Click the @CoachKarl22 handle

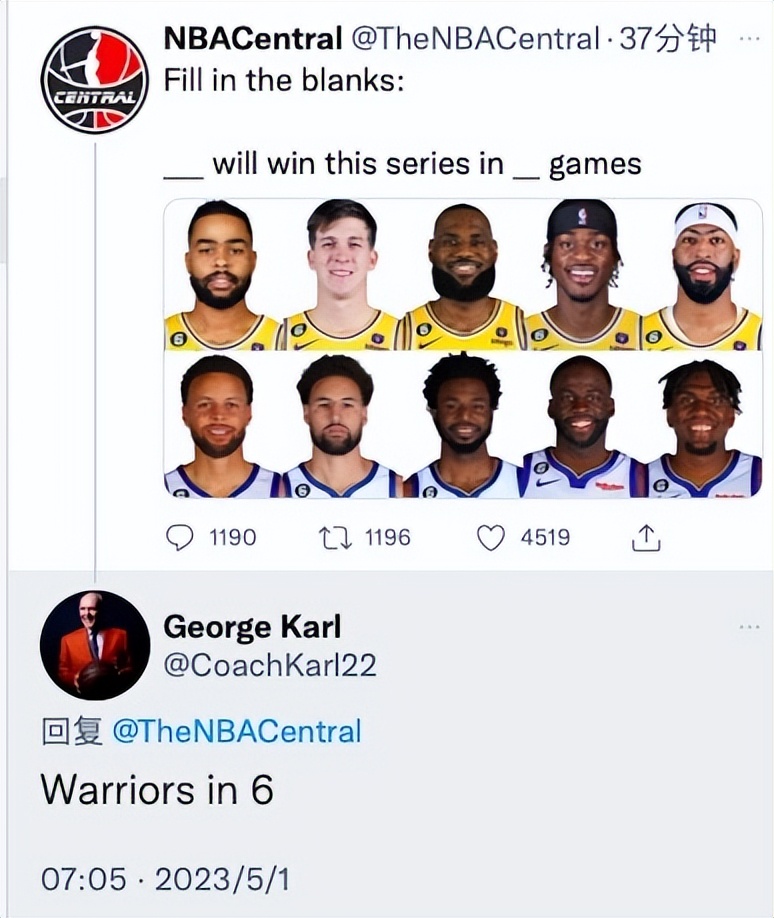point(270,664)
